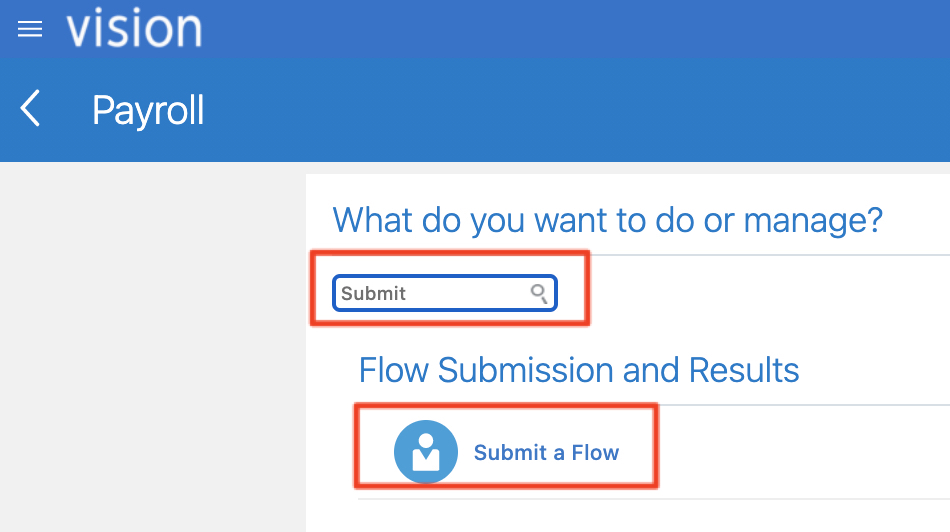Select the Flow Submission and Results heading
Viewport: 950px width, 532px height.
coord(579,370)
